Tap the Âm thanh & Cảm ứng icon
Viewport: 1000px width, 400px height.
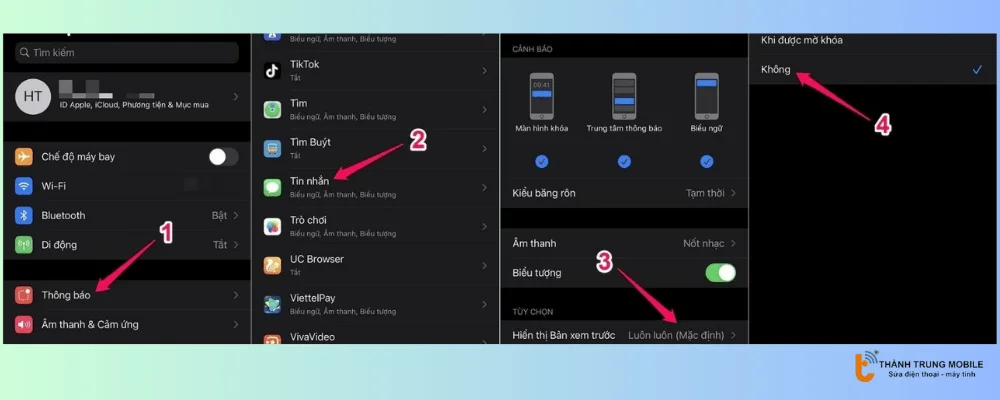(x=24, y=325)
